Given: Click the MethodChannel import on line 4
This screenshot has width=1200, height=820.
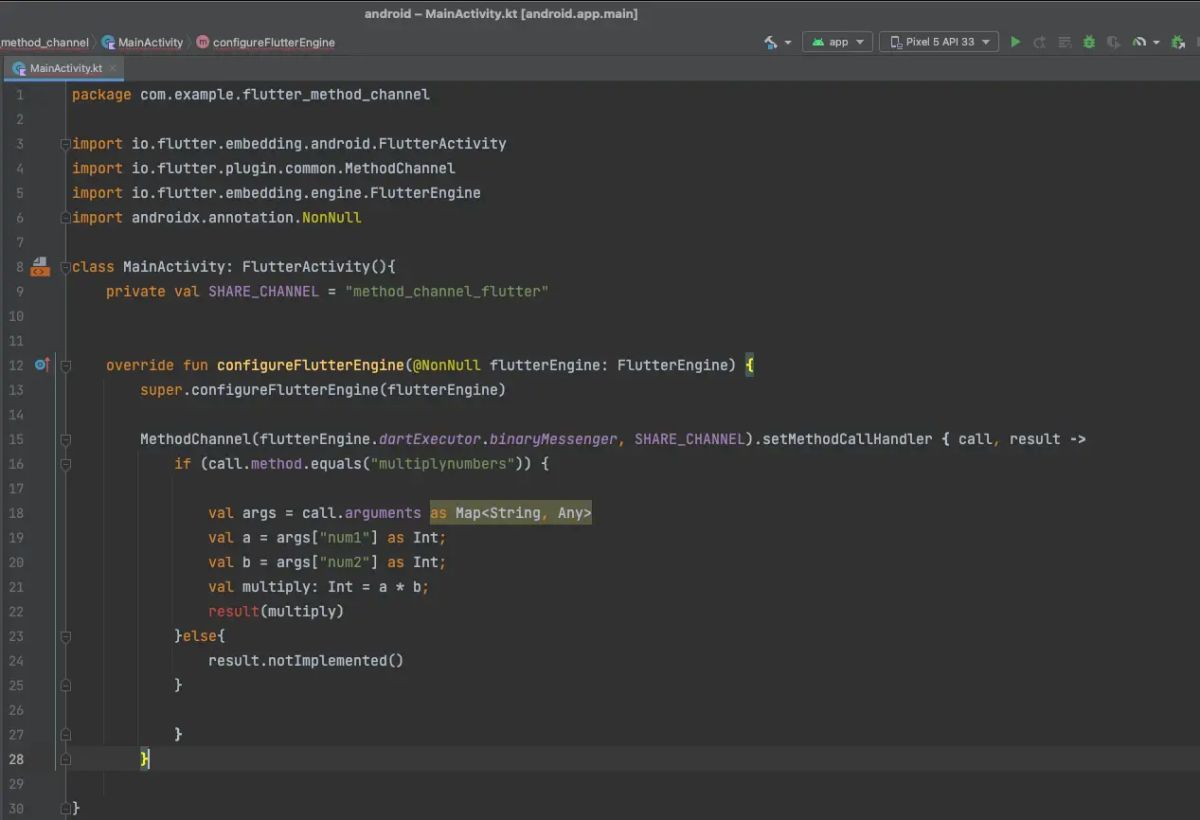Looking at the screenshot, I should tap(264, 168).
